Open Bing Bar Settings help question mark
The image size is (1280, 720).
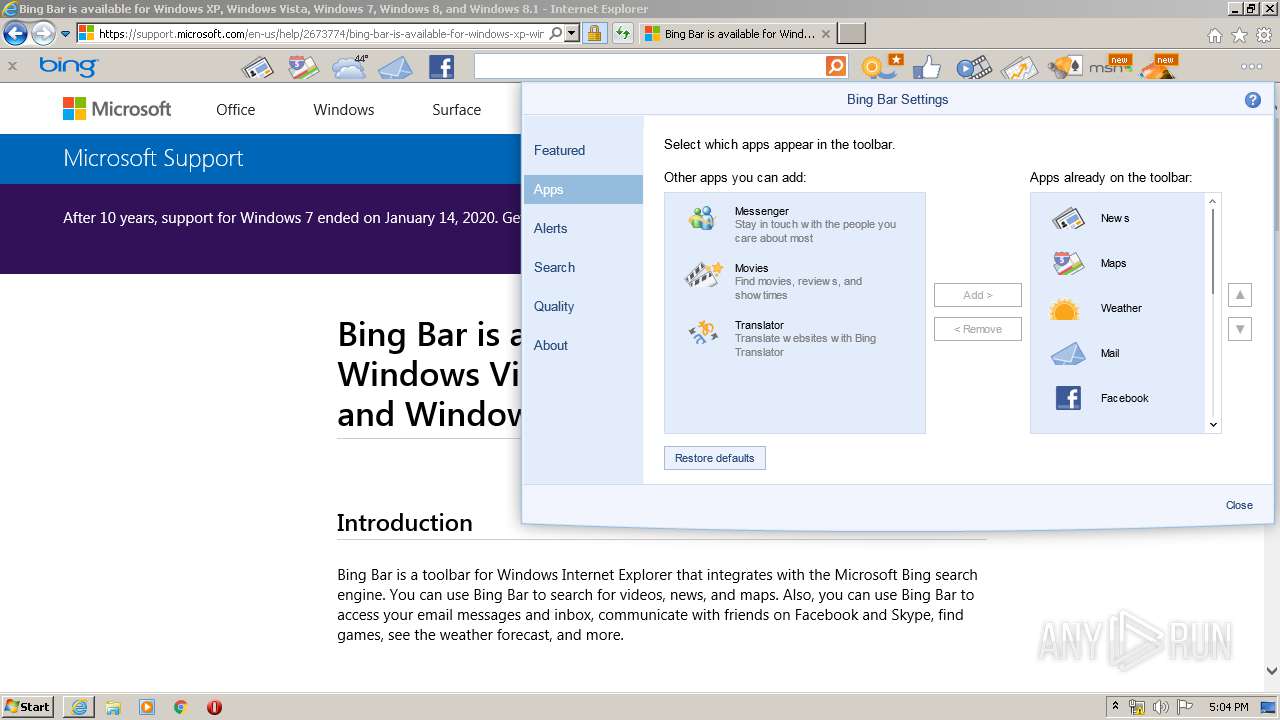(x=1252, y=100)
